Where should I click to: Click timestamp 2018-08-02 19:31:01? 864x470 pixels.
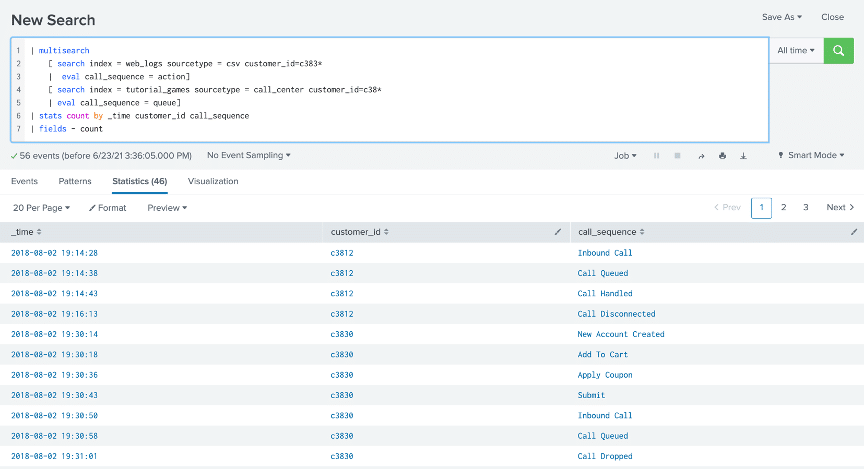click(x=55, y=456)
